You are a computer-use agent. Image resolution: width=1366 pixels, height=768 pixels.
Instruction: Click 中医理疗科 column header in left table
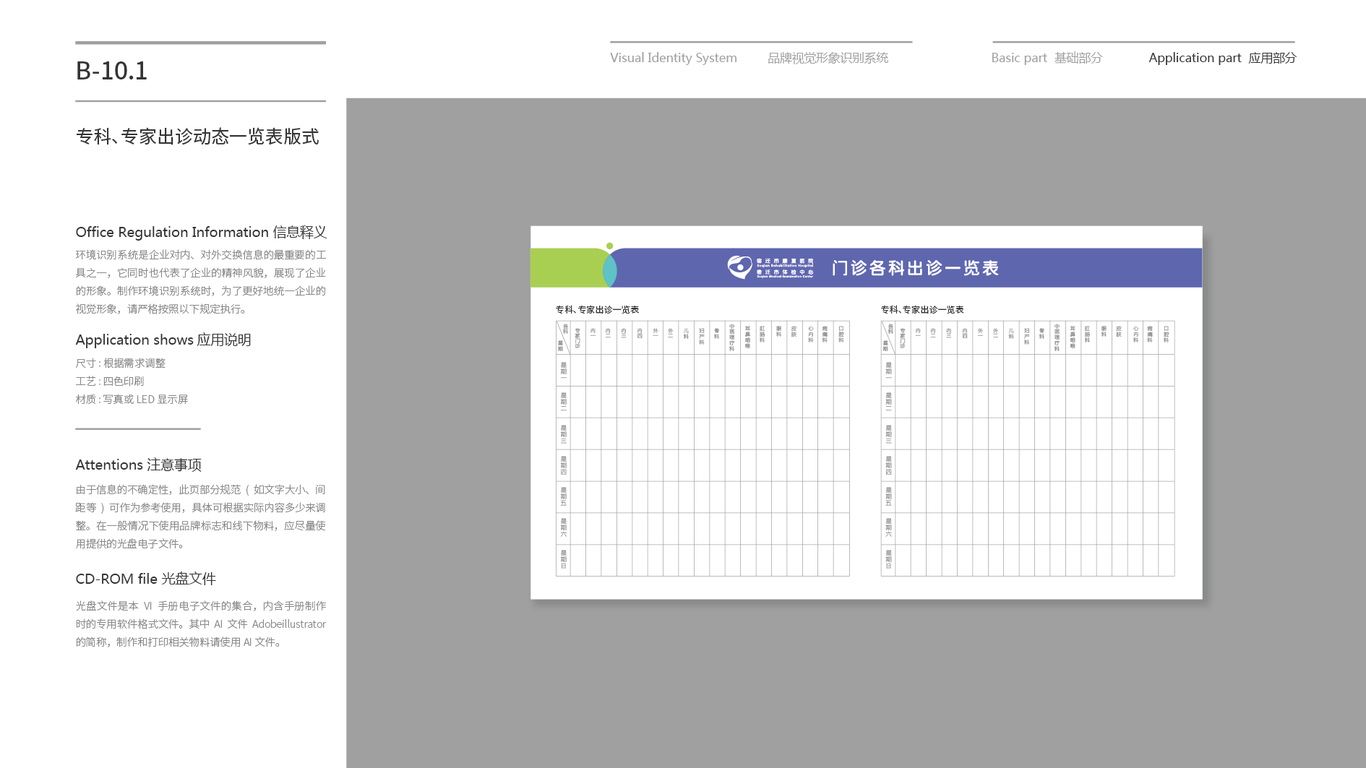(732, 340)
